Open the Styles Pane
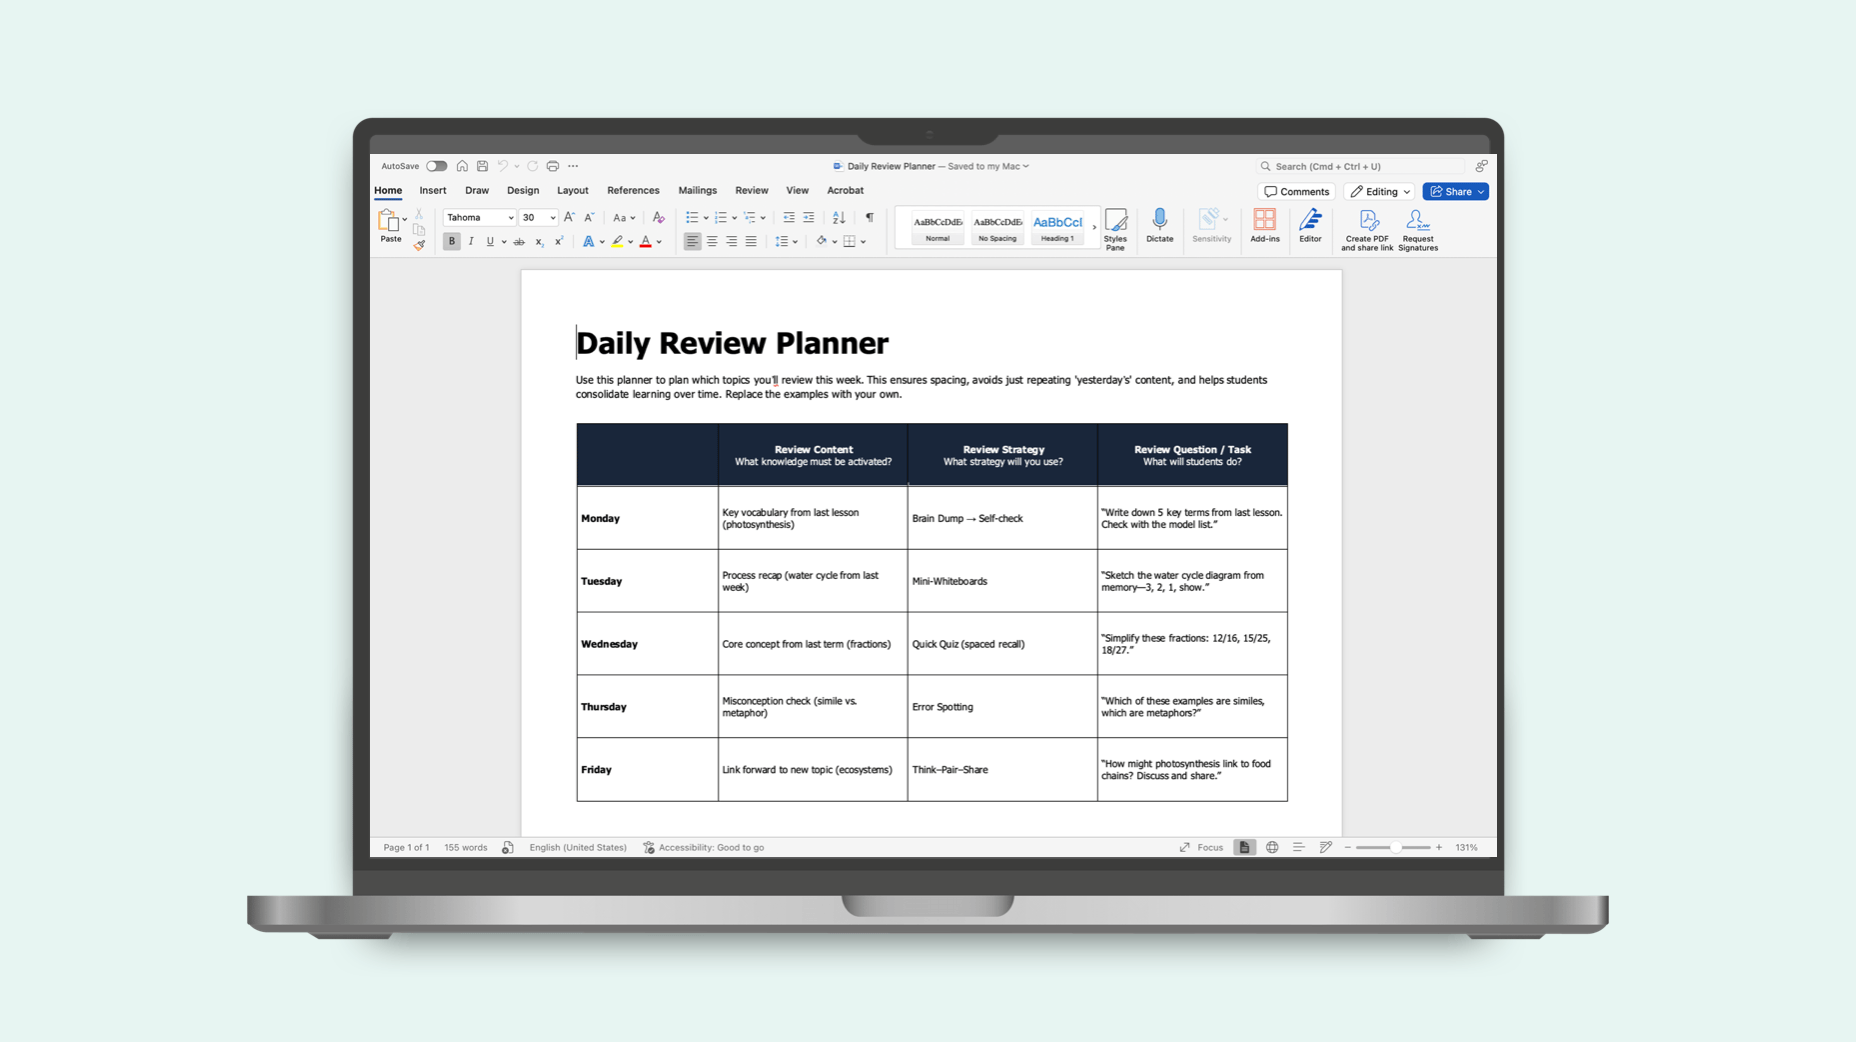This screenshot has width=1856, height=1042. click(1115, 230)
